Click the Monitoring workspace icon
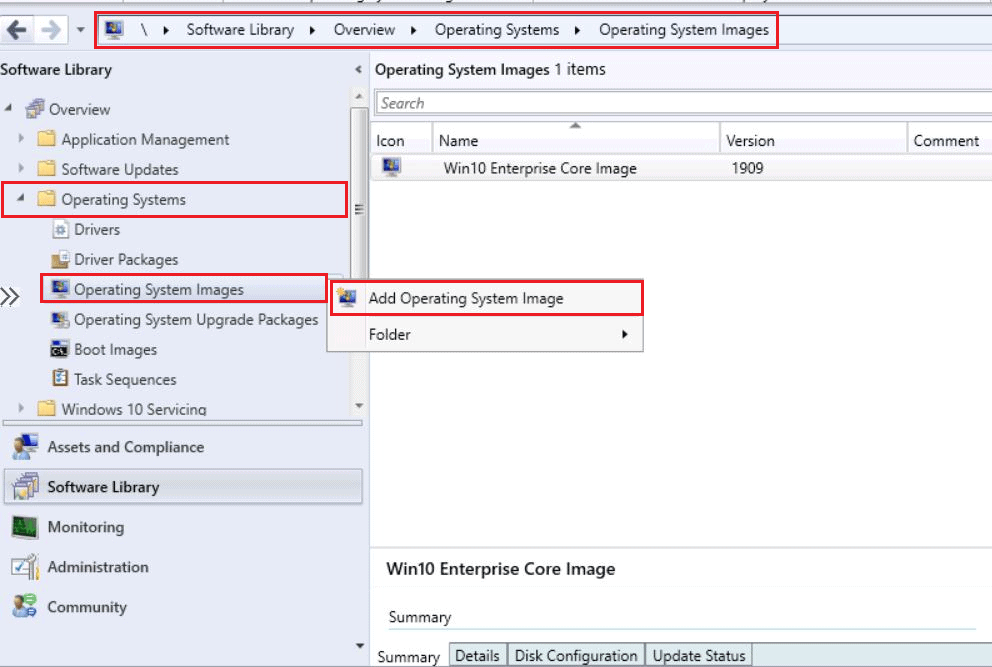Viewport: 992px width, 667px height. point(25,527)
